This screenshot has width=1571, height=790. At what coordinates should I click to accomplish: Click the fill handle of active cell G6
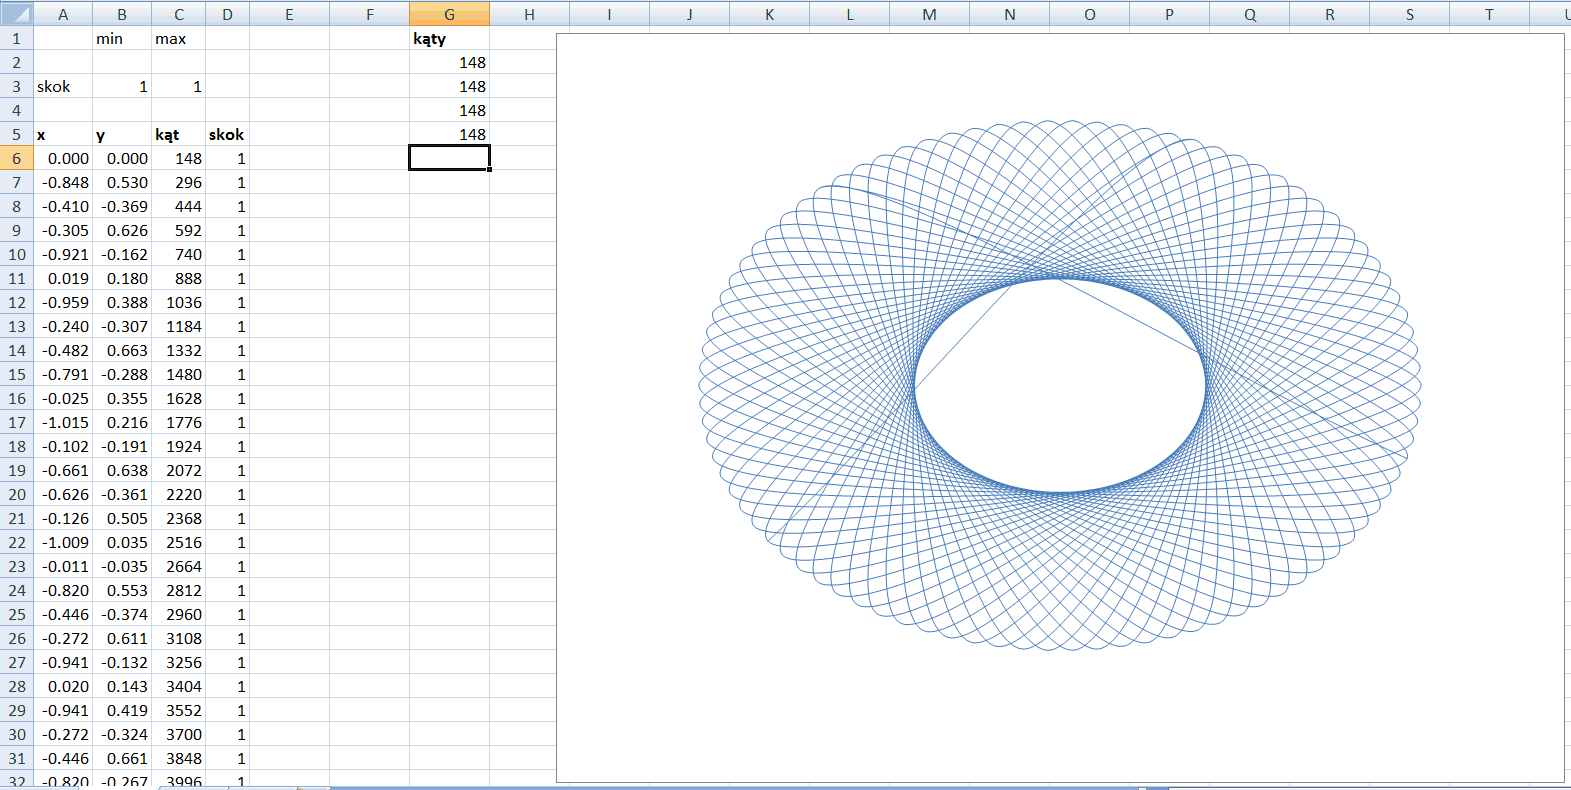(489, 170)
